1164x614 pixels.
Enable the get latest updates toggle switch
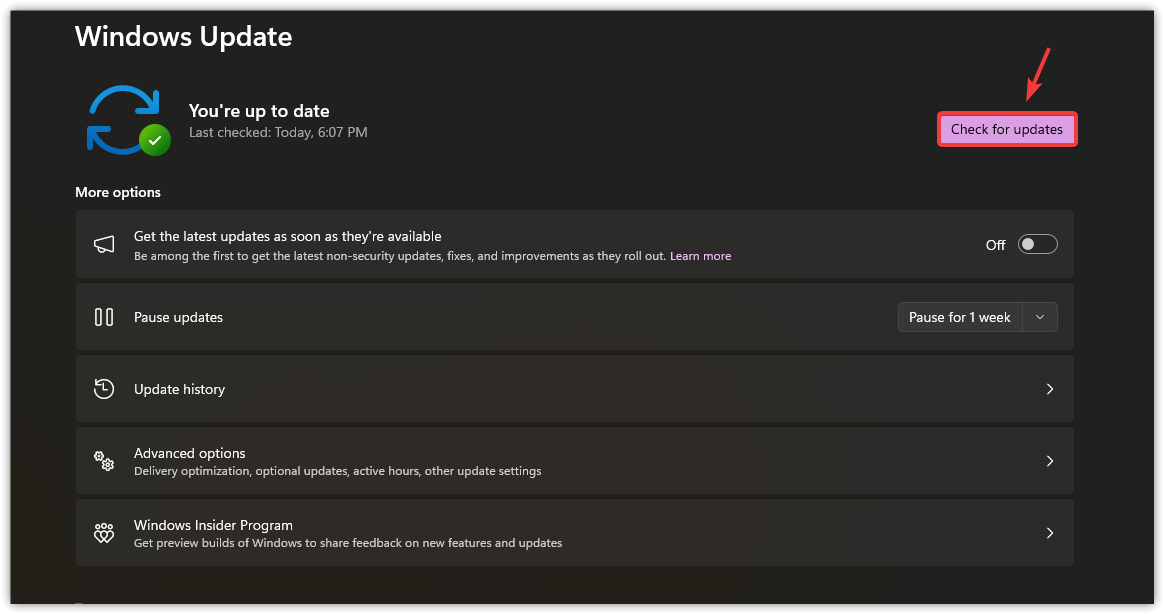click(x=1037, y=245)
